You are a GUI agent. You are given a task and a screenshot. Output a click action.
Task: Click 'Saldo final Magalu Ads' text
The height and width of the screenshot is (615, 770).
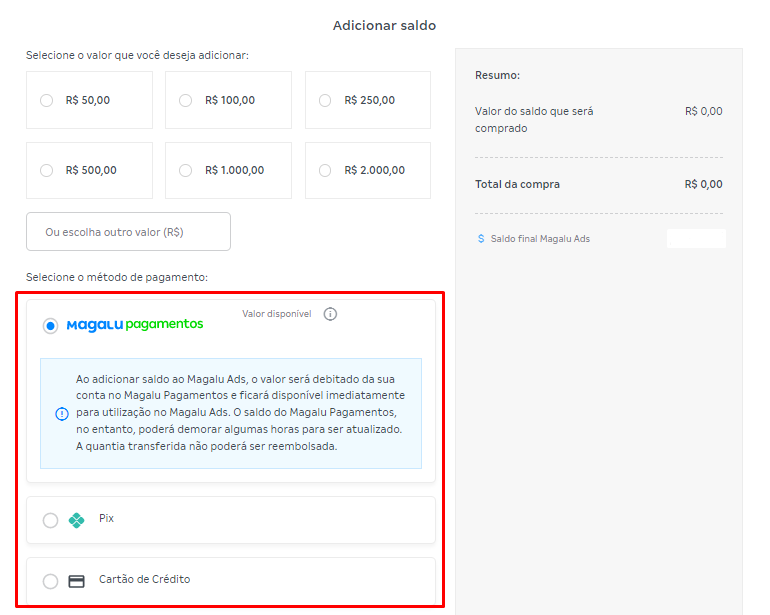[x=540, y=239]
